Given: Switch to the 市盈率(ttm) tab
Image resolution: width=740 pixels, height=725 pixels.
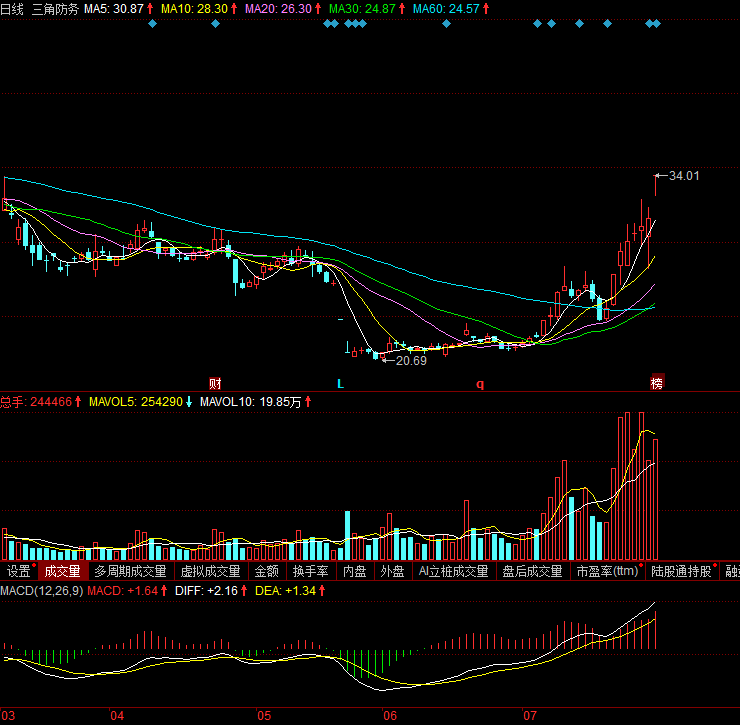Looking at the screenshot, I should (606, 572).
